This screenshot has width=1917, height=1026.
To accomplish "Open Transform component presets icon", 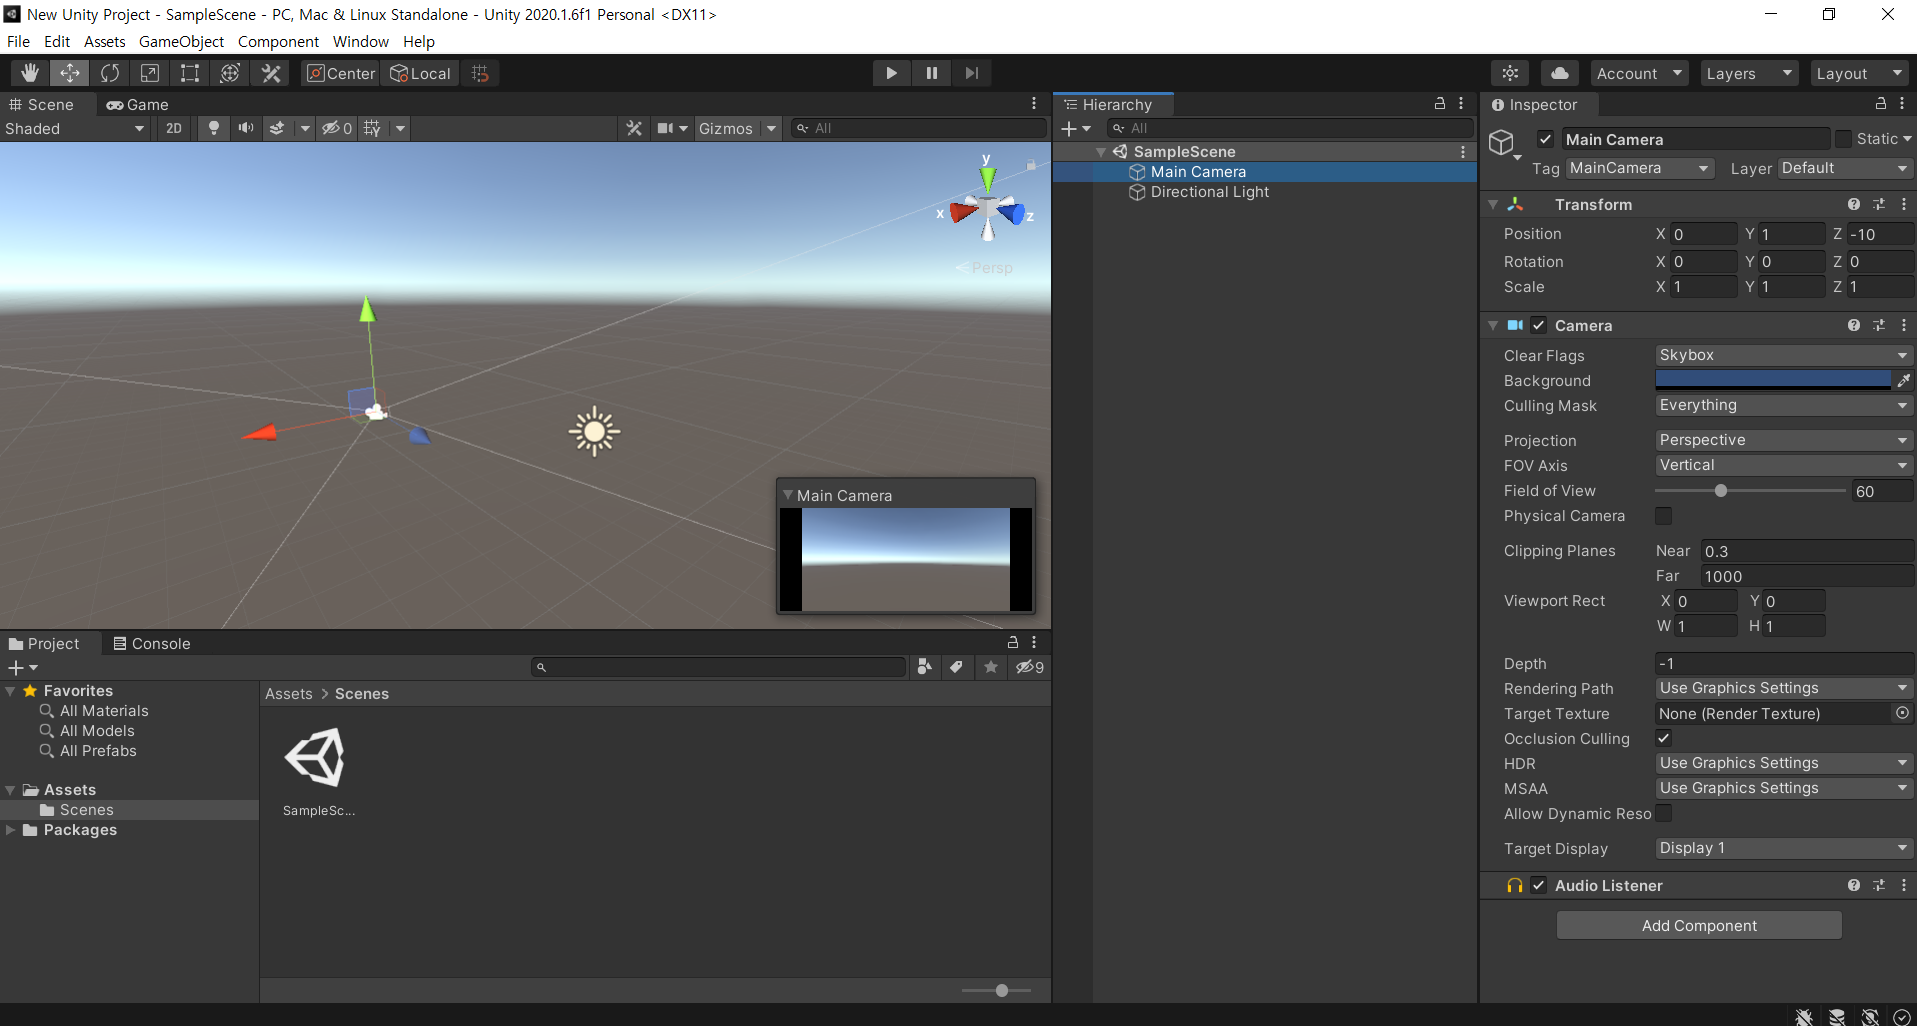I will pyautogui.click(x=1879, y=204).
